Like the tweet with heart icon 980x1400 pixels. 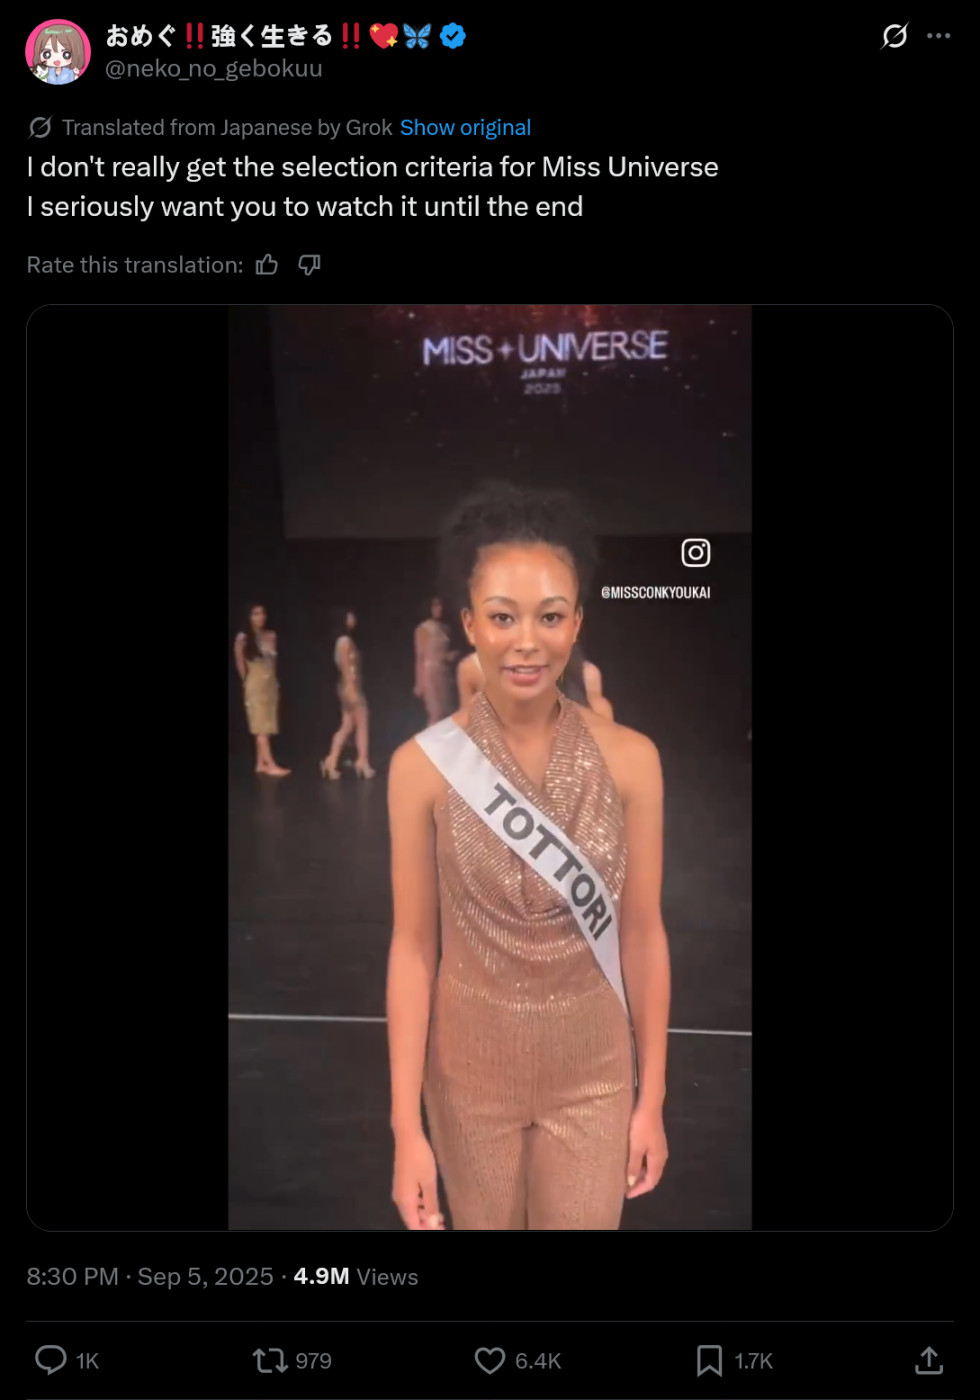coord(489,1361)
